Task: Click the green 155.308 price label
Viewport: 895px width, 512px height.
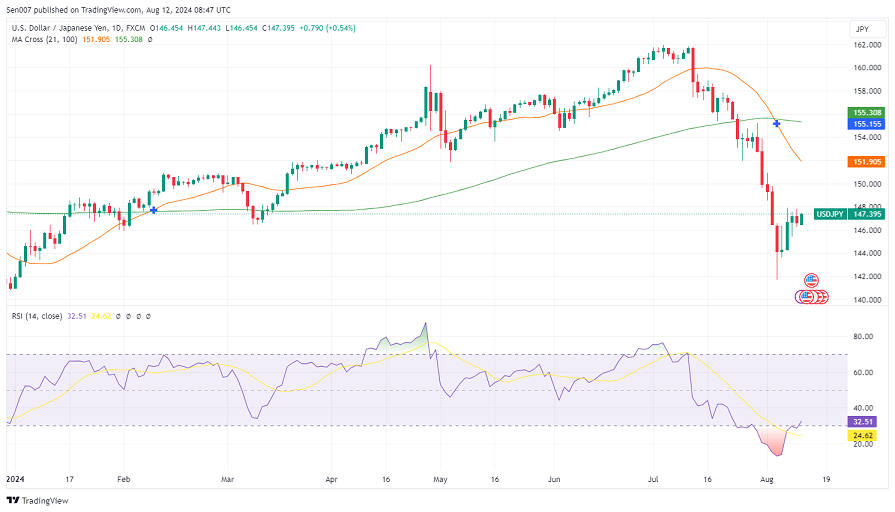Action: (x=866, y=113)
